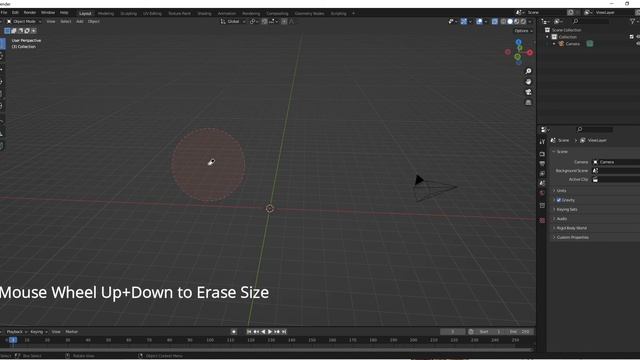Open the Render properties tab
Viewport: 640px width, 360px height.
click(542, 154)
